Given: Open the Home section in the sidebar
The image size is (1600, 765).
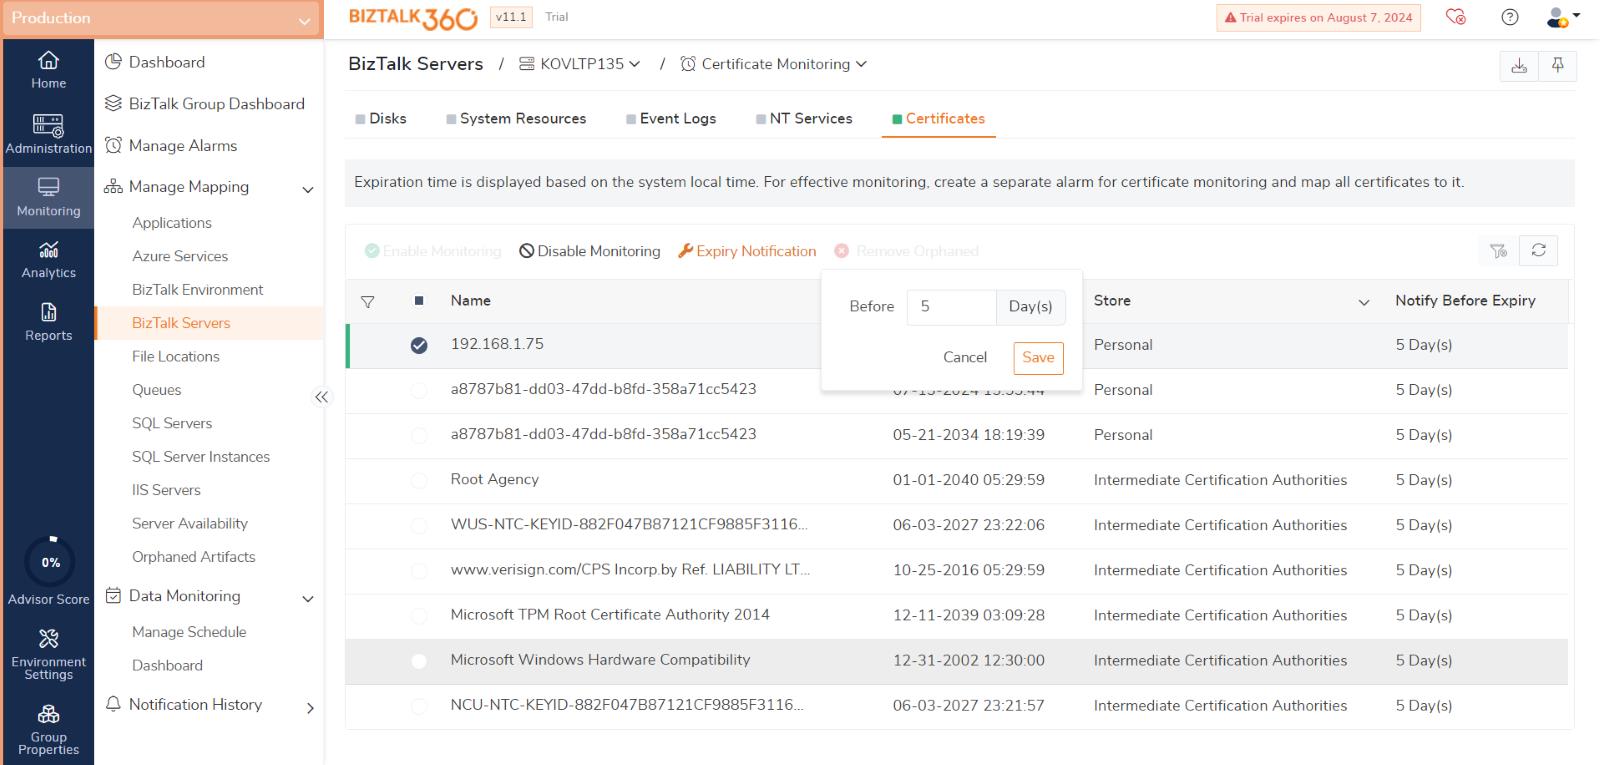Looking at the screenshot, I should click(x=48, y=70).
